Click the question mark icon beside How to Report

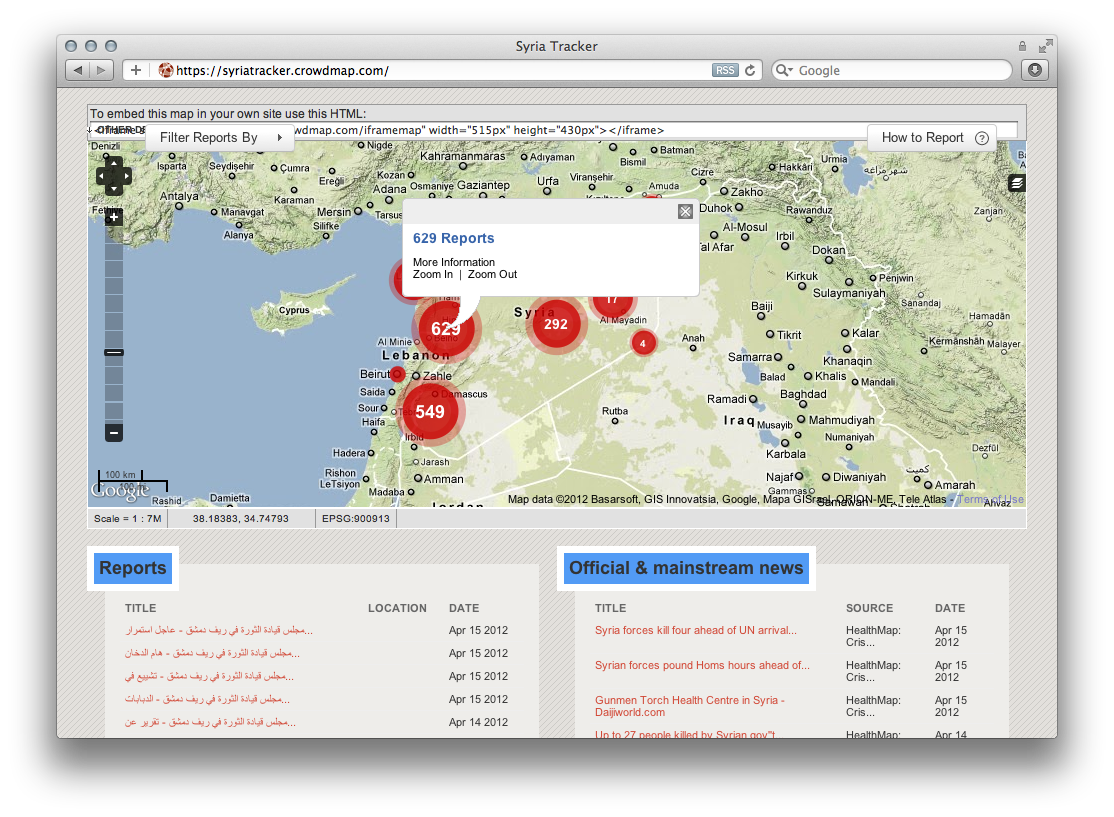pos(981,138)
